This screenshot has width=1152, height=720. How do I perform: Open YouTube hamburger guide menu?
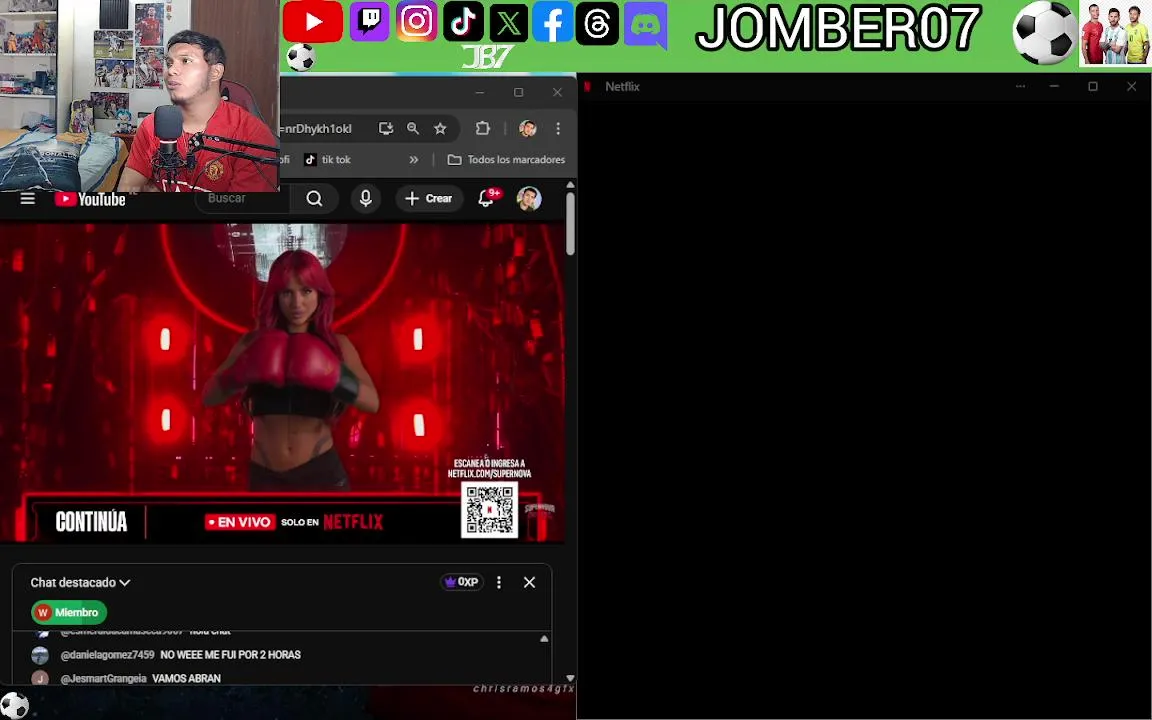tap(28, 198)
